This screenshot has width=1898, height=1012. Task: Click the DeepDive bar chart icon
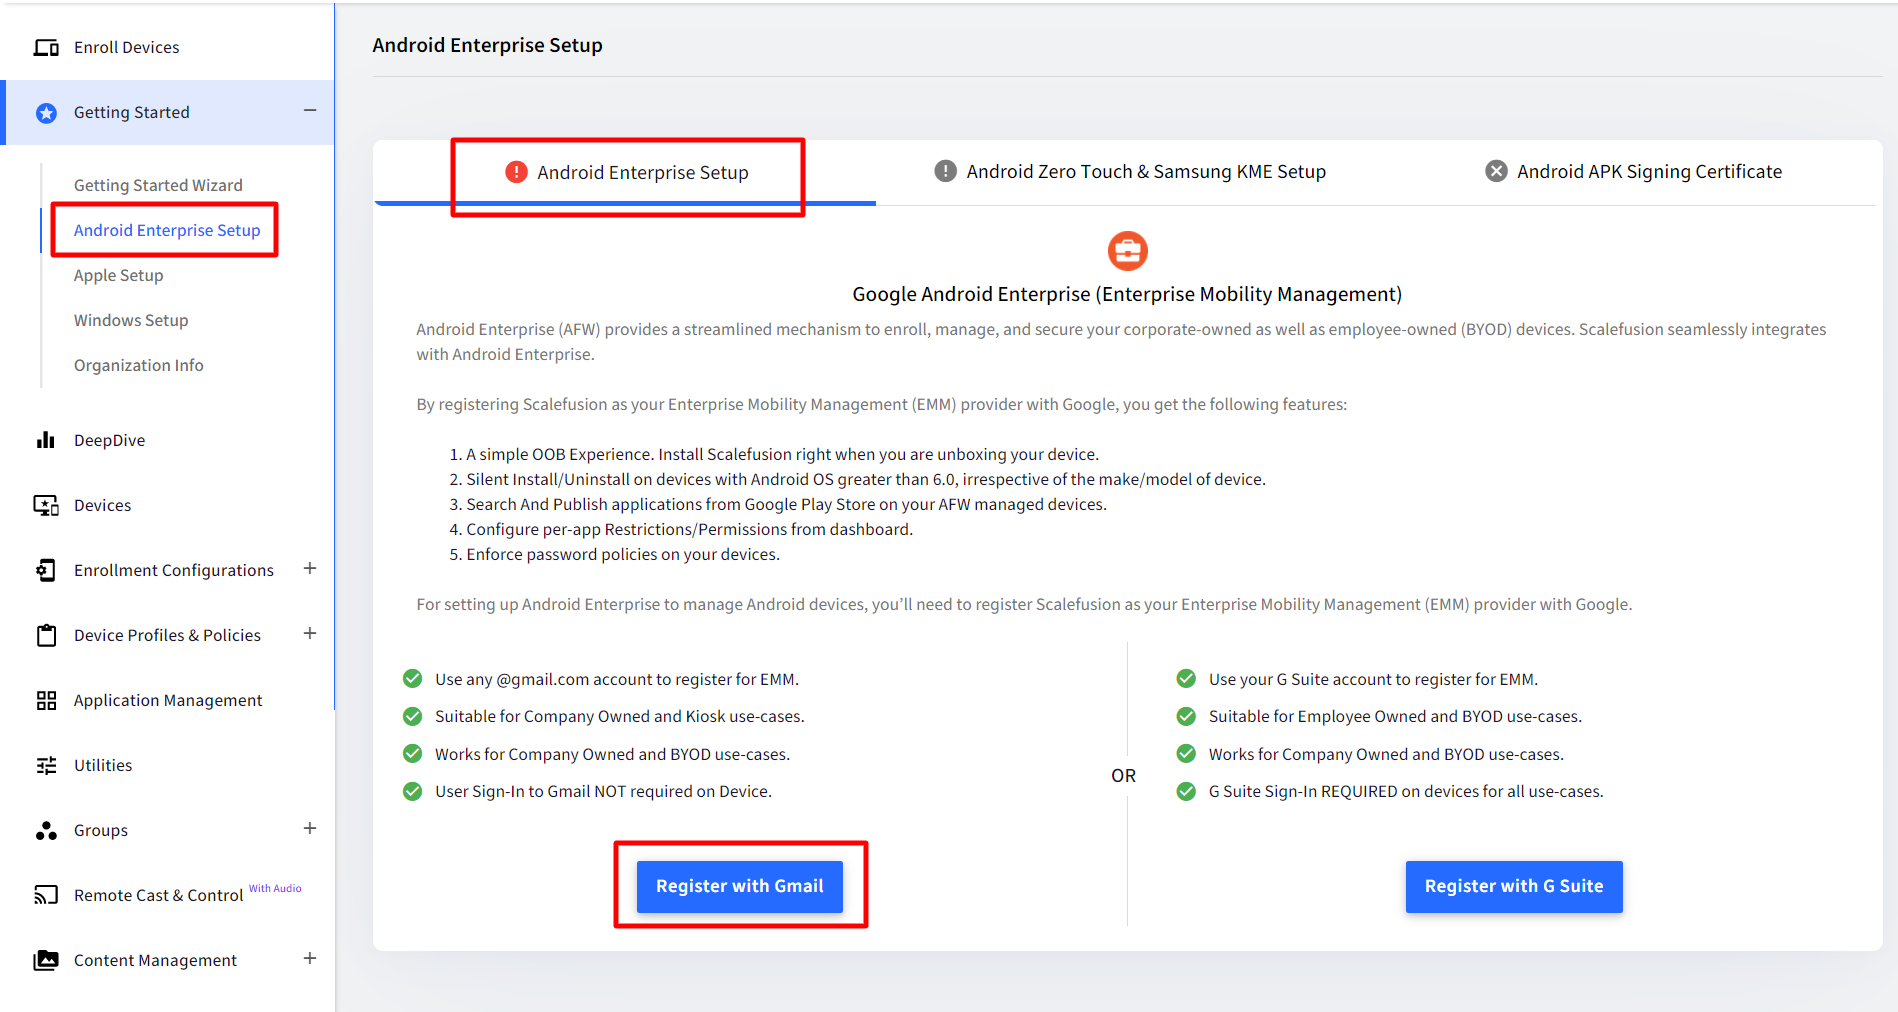point(46,440)
